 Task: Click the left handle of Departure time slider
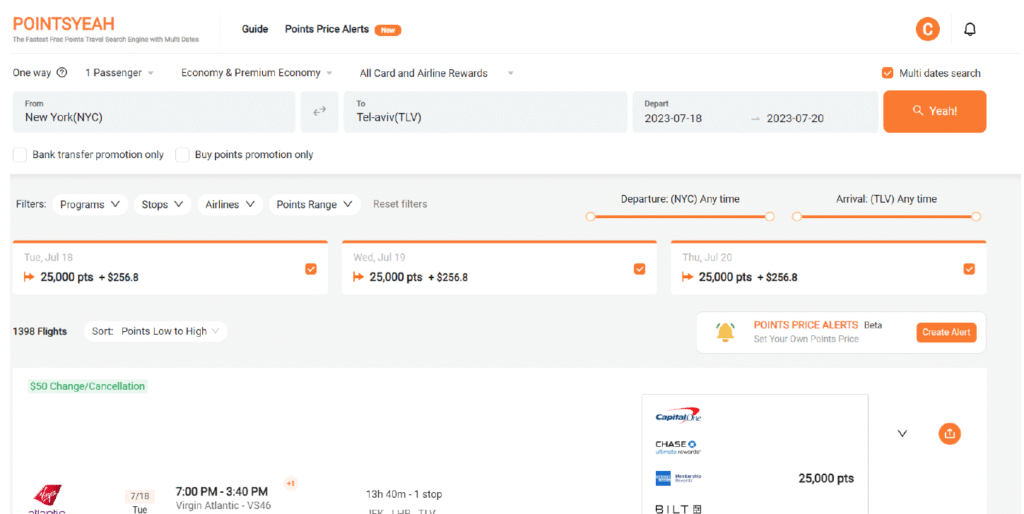(x=590, y=216)
